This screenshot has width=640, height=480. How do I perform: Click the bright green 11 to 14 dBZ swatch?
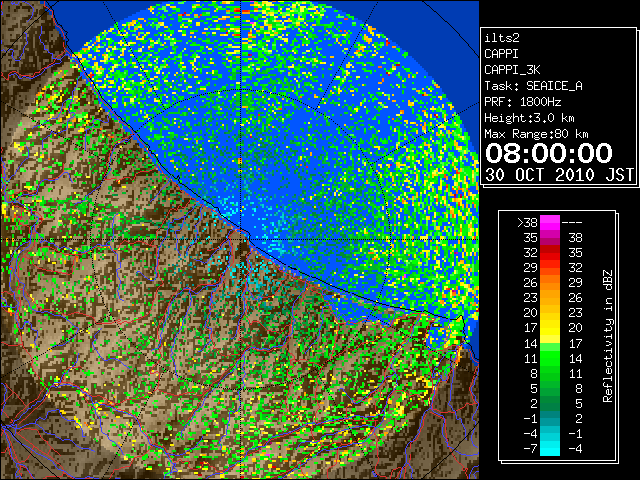[550, 358]
